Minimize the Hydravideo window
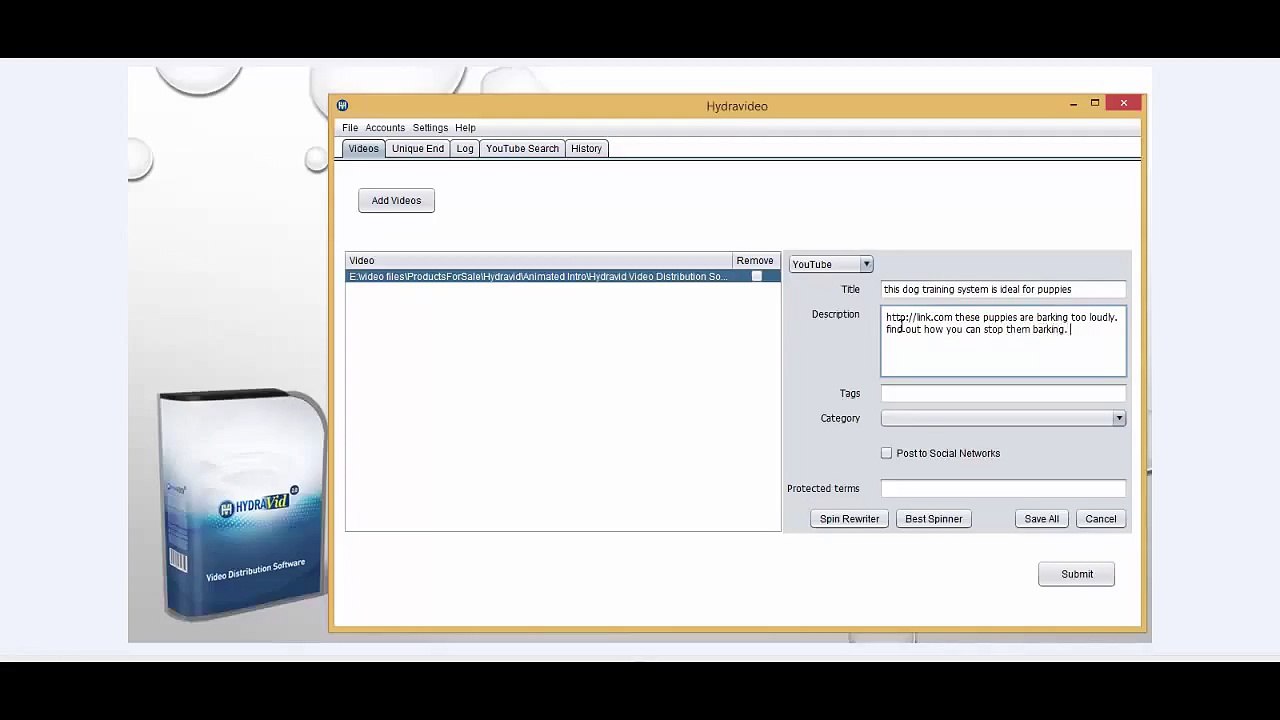 pyautogui.click(x=1073, y=104)
